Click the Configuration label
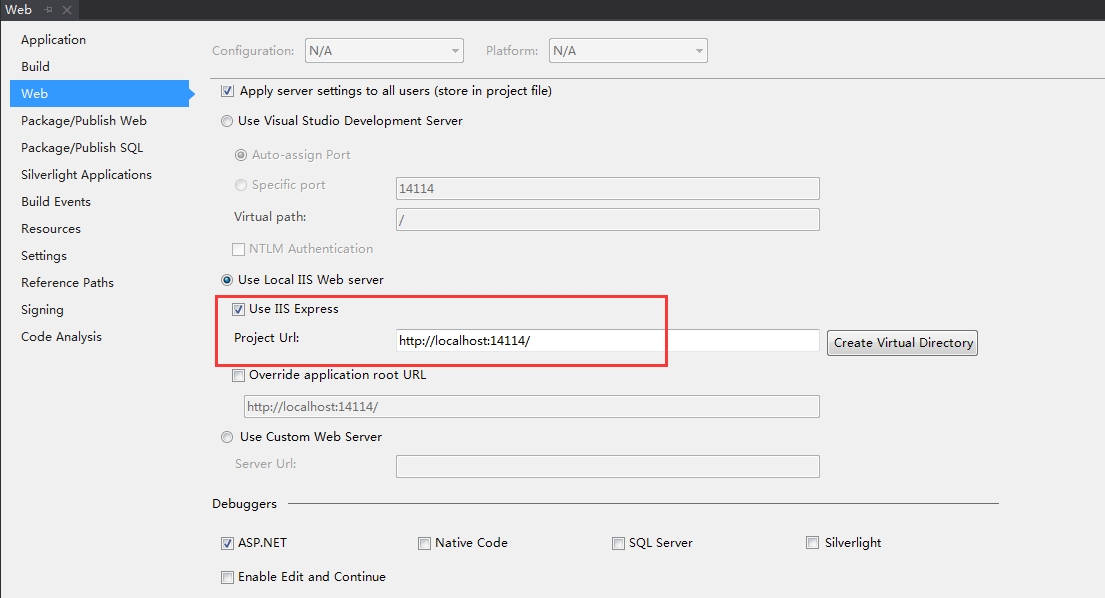 253,51
